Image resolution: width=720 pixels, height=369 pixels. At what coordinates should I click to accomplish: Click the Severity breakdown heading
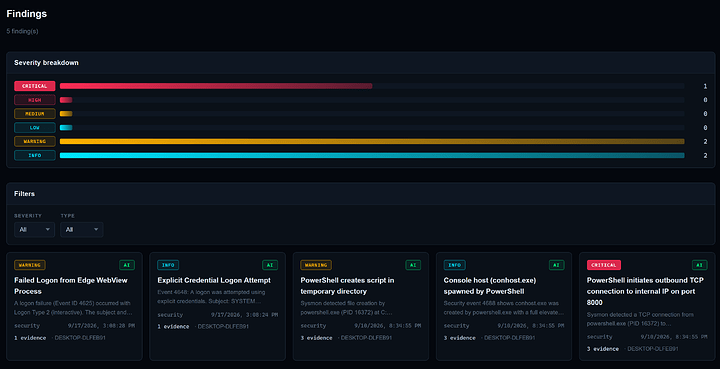(46, 62)
